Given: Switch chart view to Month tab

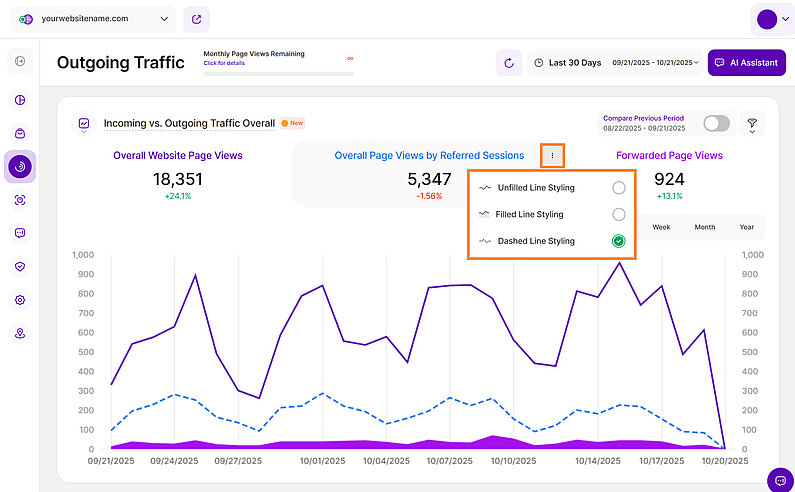Looking at the screenshot, I should pyautogui.click(x=705, y=227).
